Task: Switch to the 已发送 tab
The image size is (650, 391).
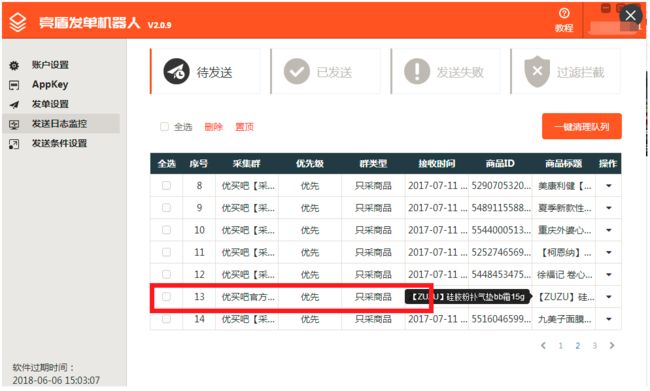Action: [x=325, y=71]
